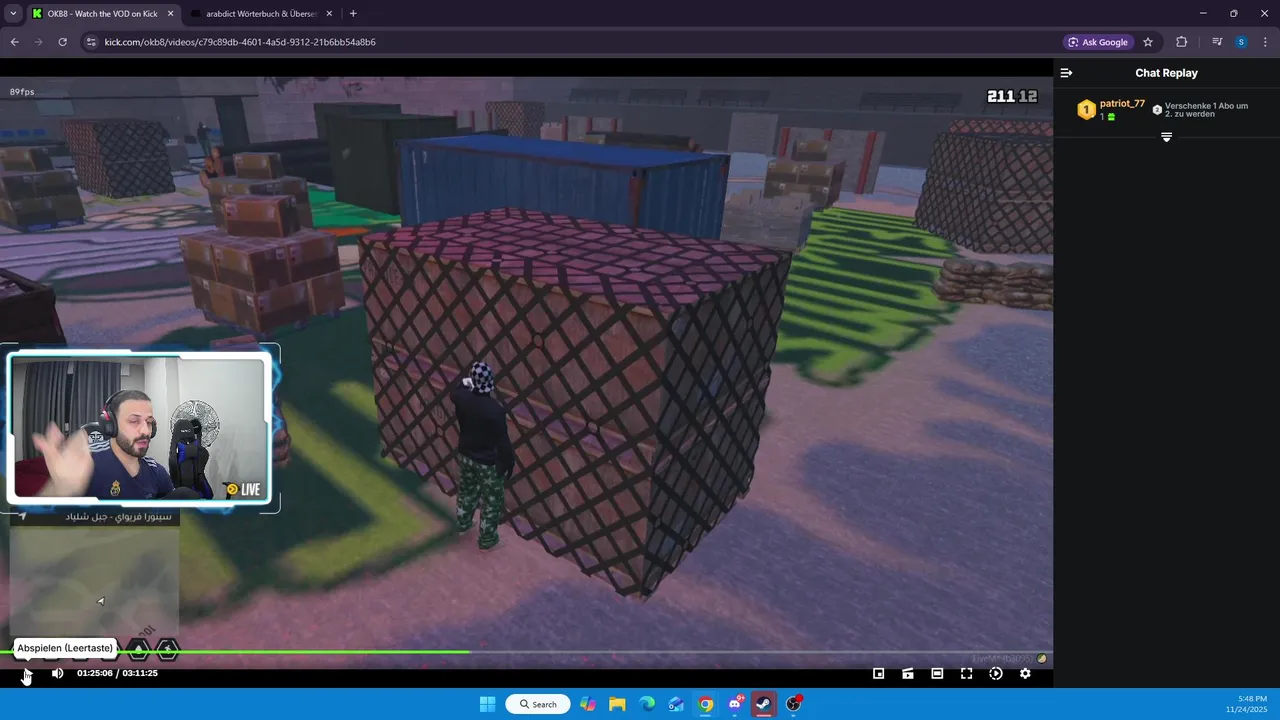The image size is (1280, 720).
Task: Open a new browser tab
Action: point(353,14)
